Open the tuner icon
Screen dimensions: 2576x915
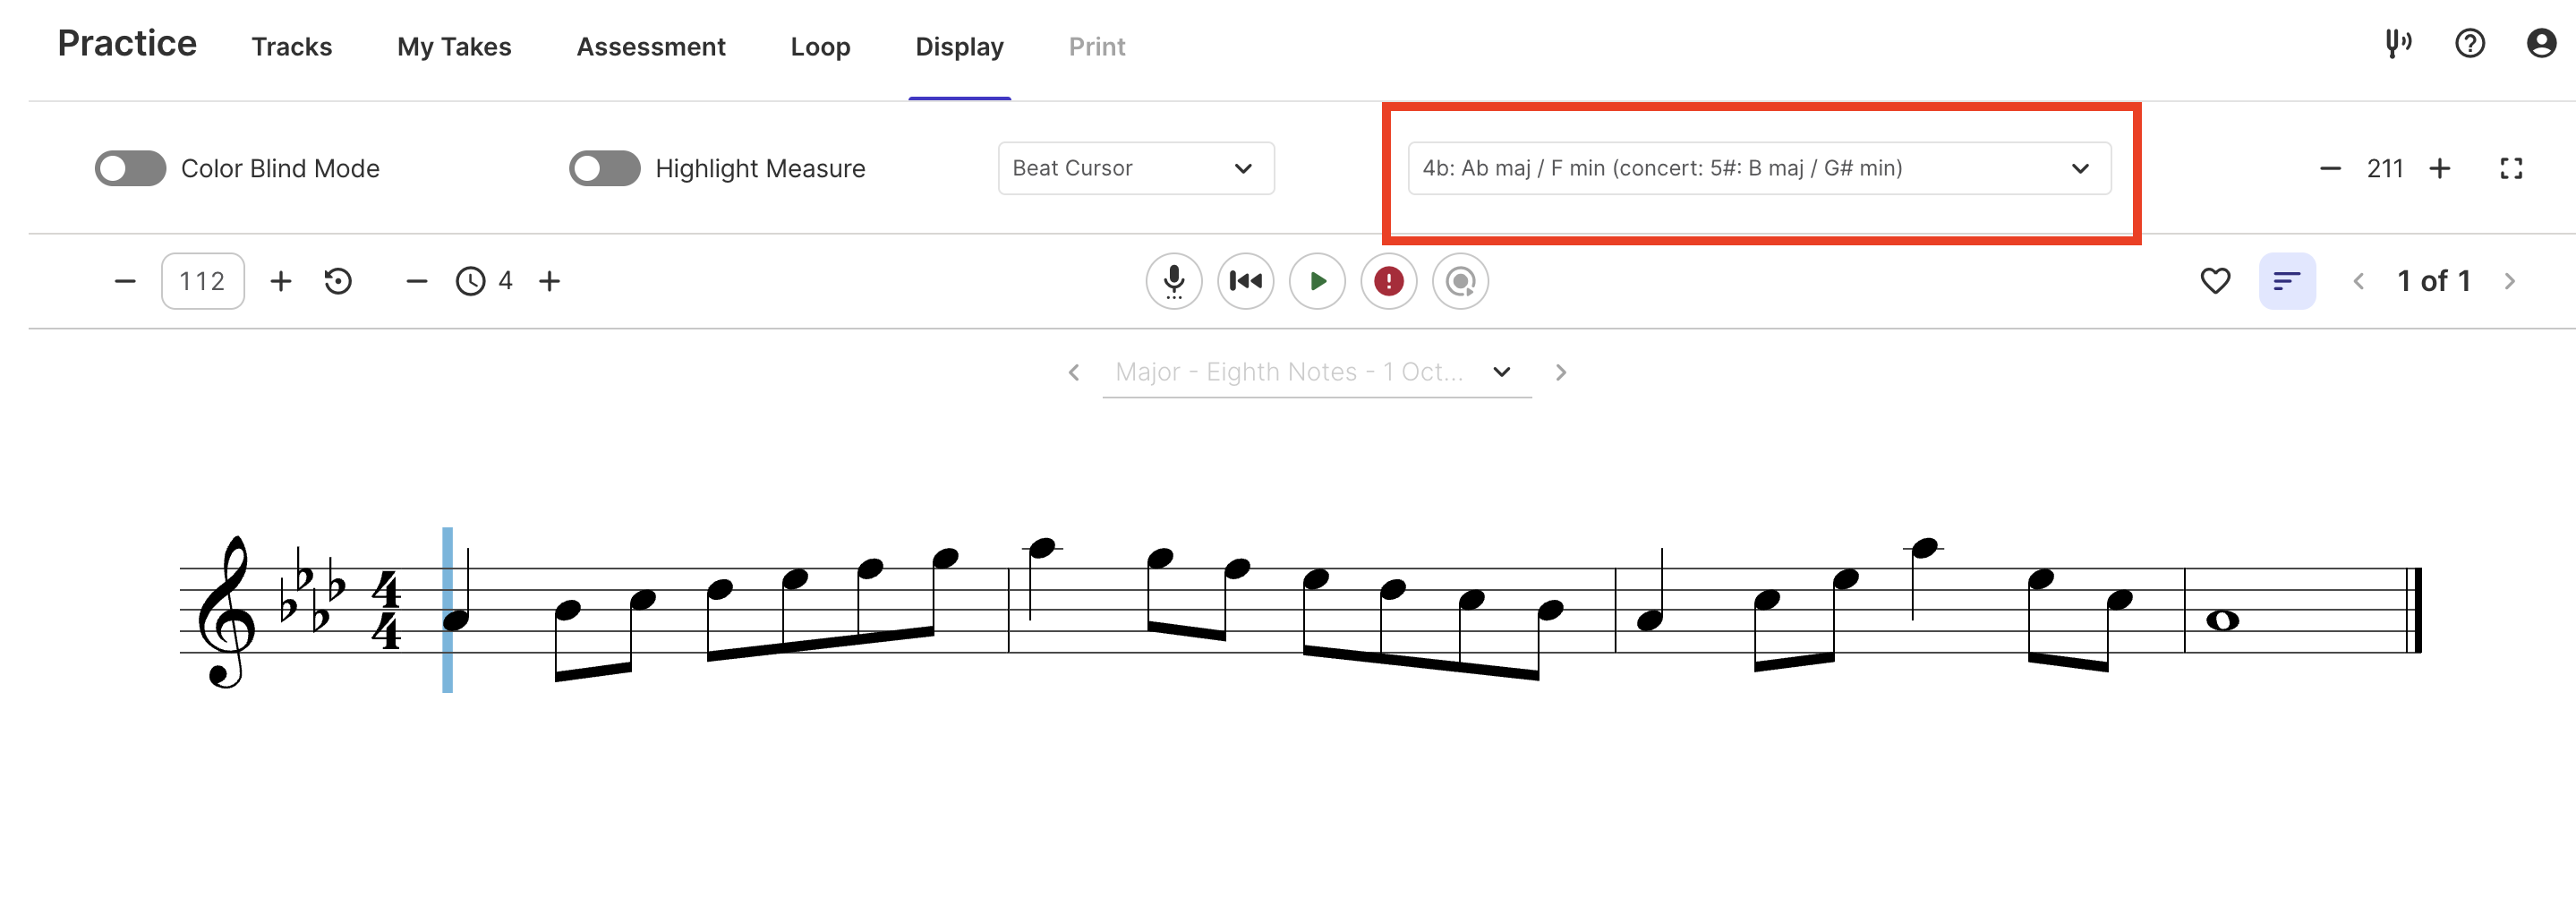[2397, 44]
